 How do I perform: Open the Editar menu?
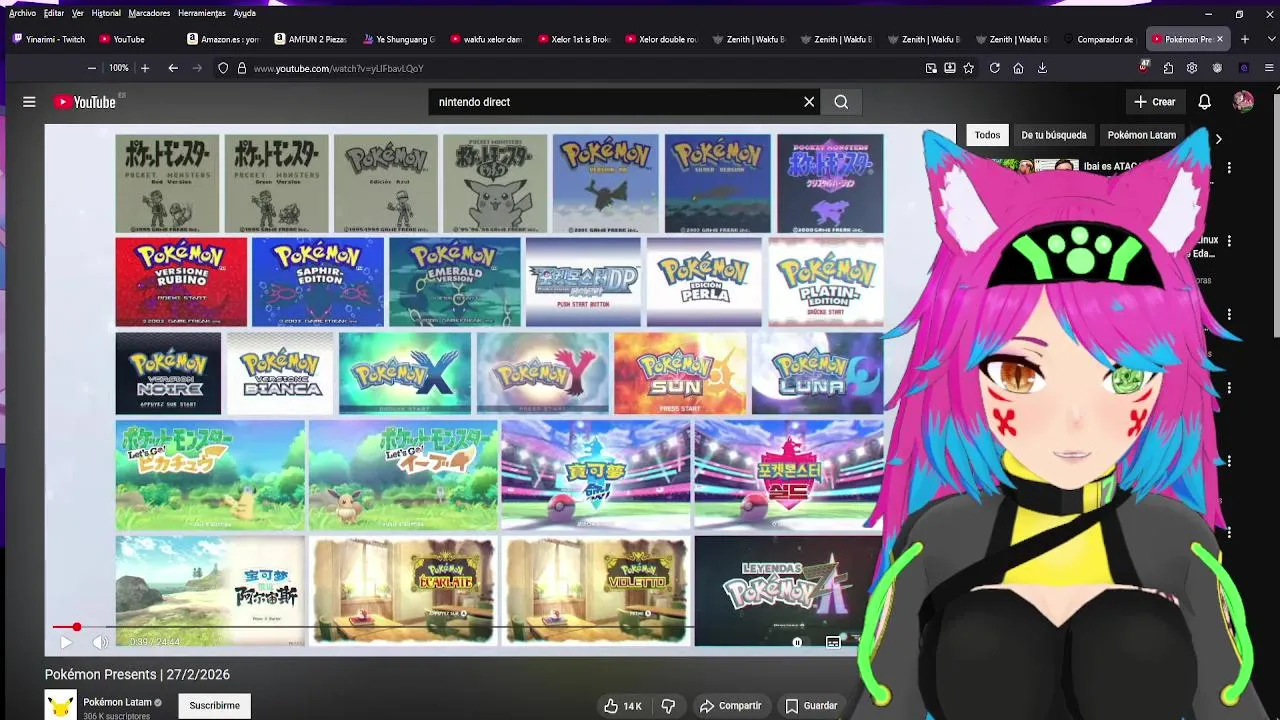54,13
